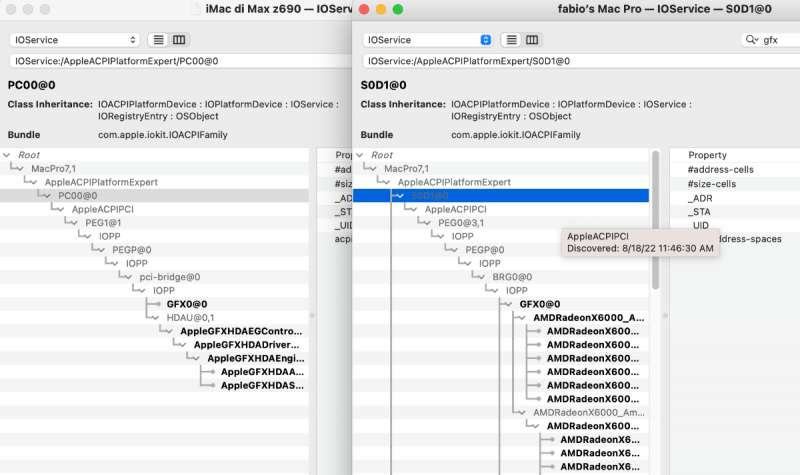
Task: Click the Property column header
Action: point(707,155)
